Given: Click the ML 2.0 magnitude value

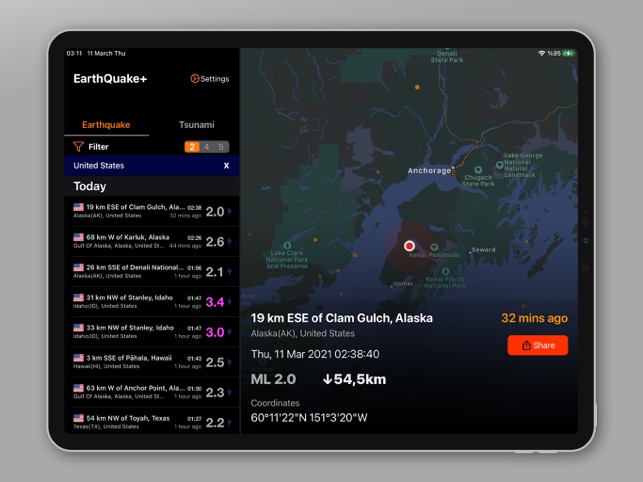Looking at the screenshot, I should coord(273,379).
